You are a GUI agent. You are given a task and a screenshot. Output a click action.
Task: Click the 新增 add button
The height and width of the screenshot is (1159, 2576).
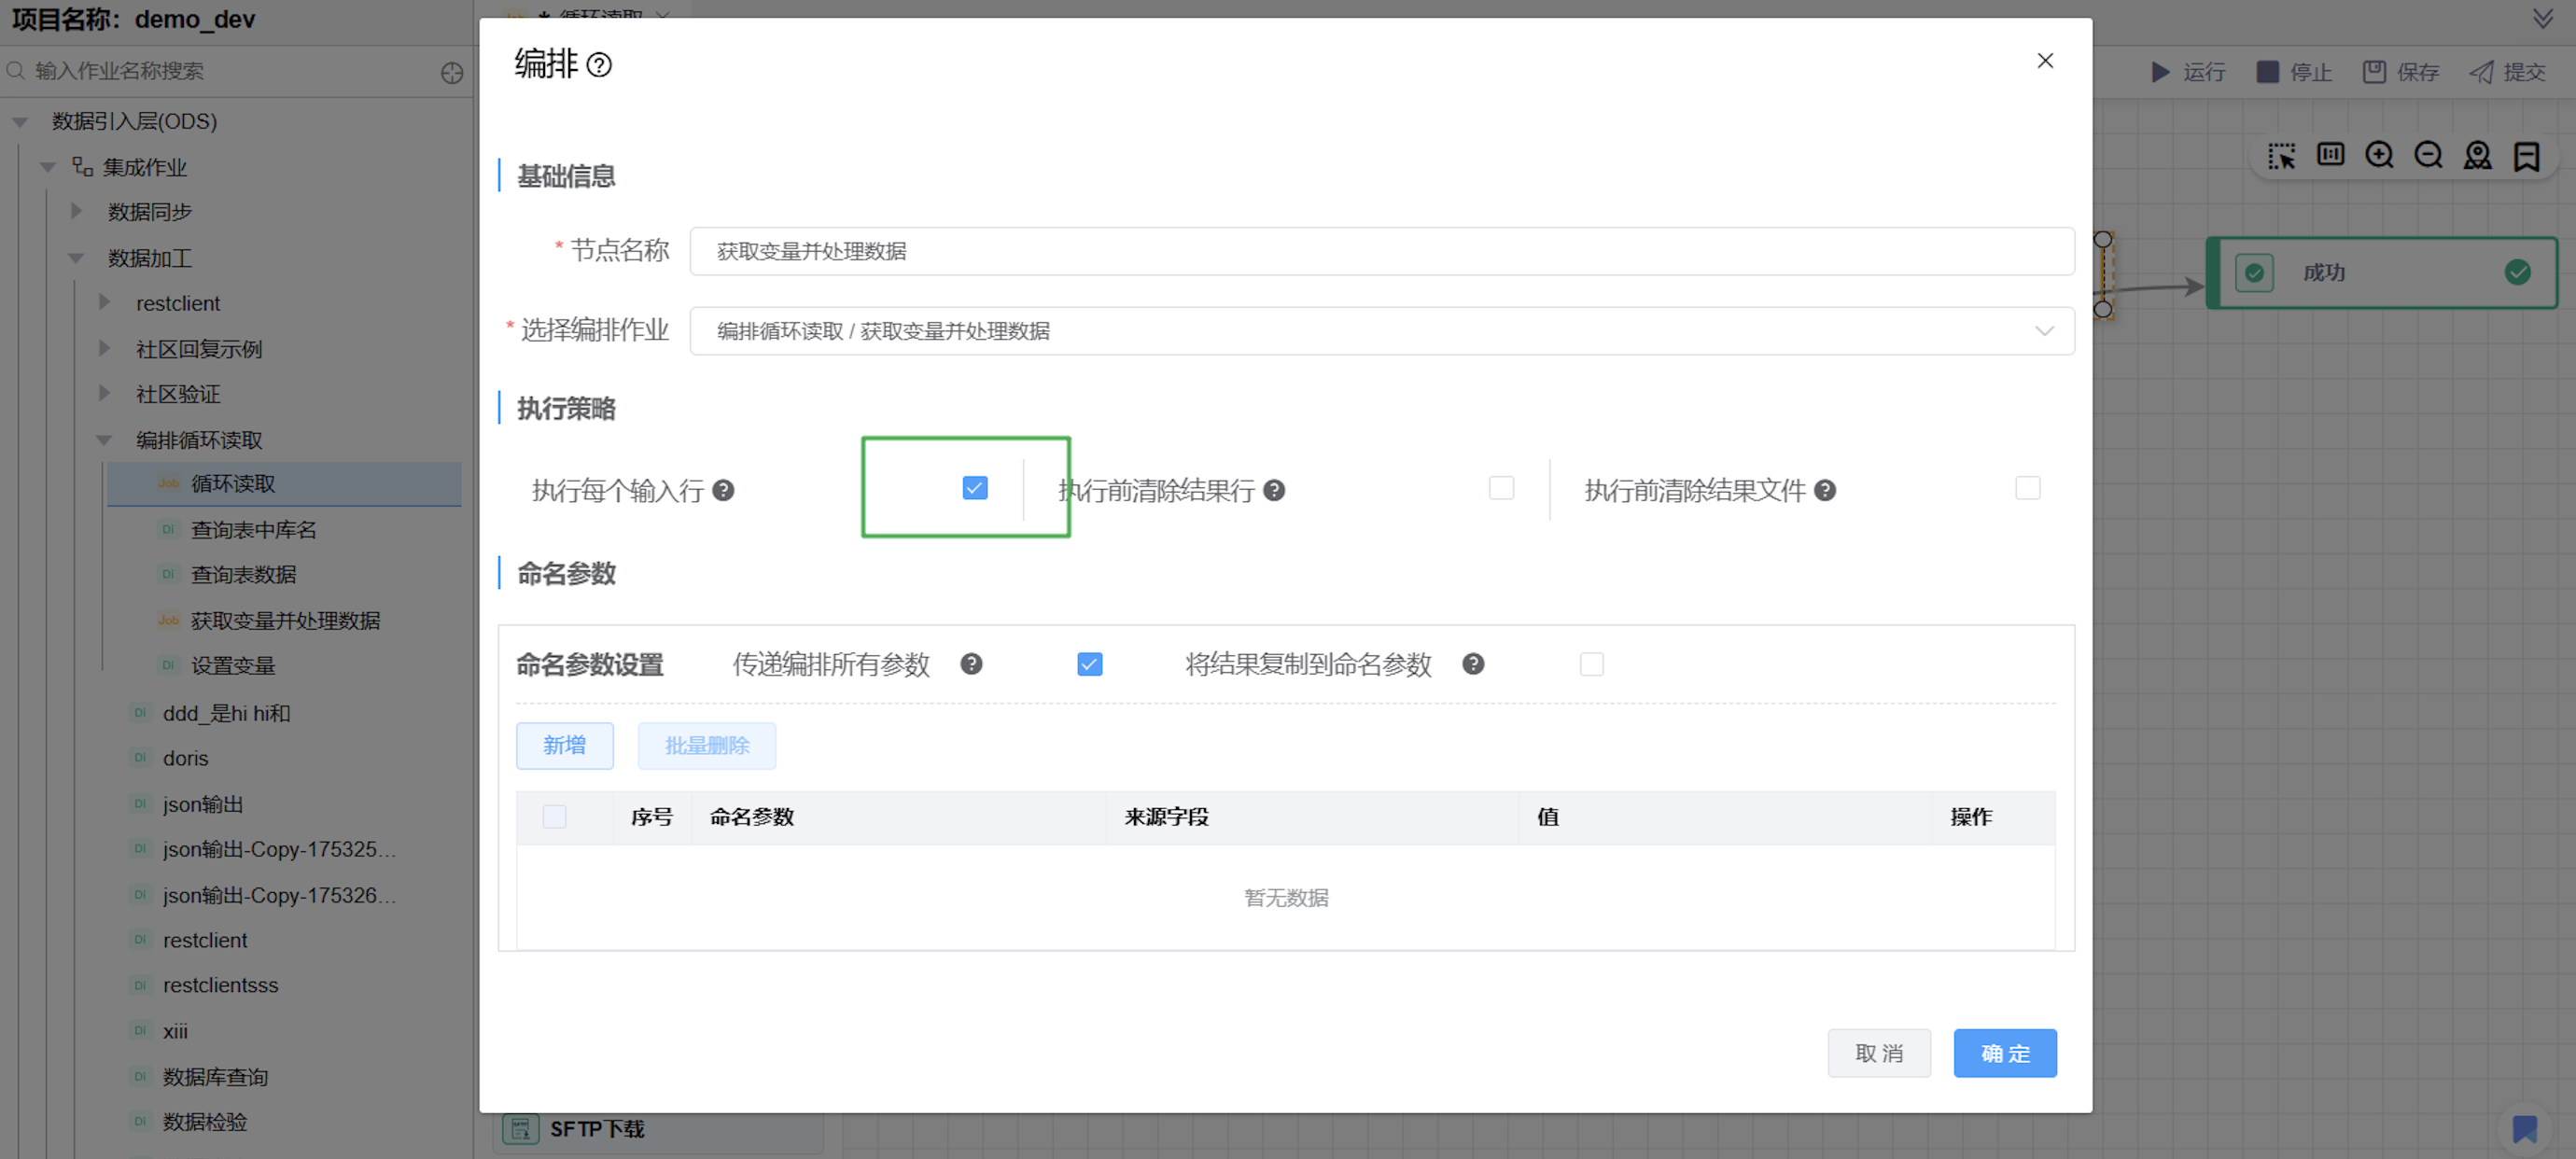pyautogui.click(x=564, y=745)
